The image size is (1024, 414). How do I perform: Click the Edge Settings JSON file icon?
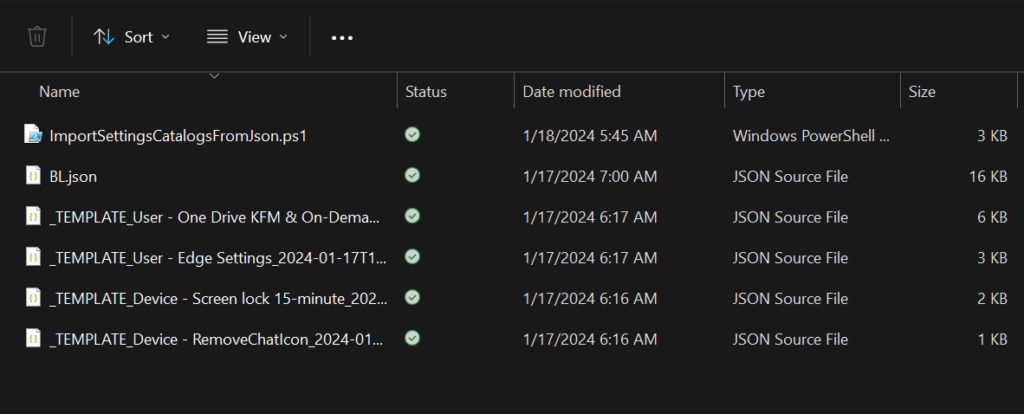point(33,257)
